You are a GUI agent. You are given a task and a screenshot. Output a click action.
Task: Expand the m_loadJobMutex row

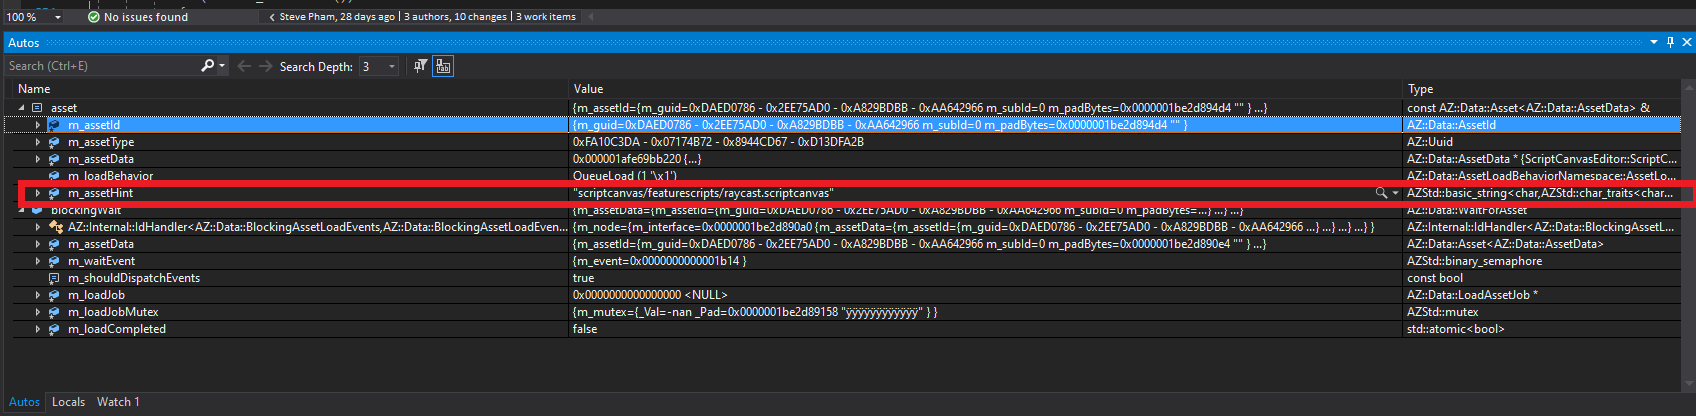(38, 312)
